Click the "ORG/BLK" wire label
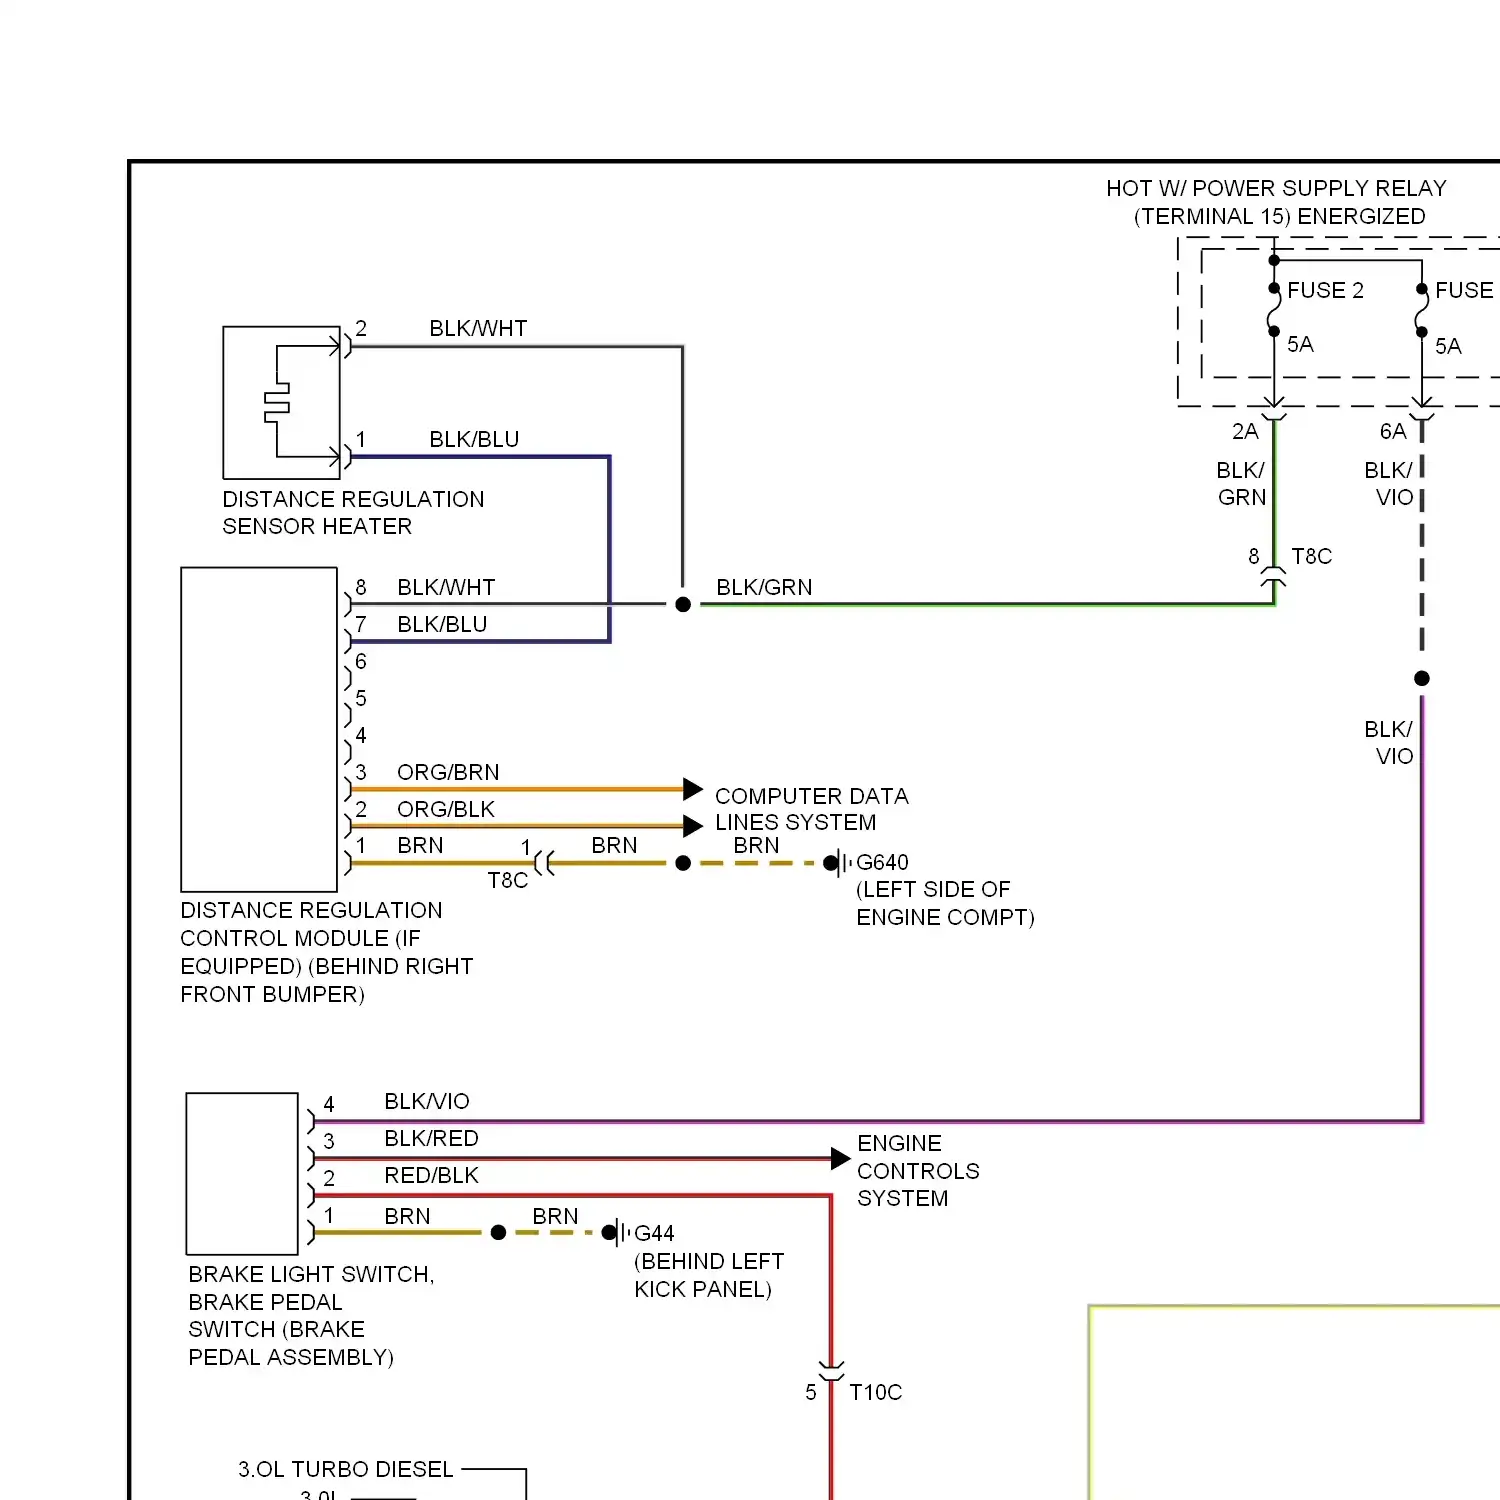Image resolution: width=1500 pixels, height=1500 pixels. click(x=446, y=809)
